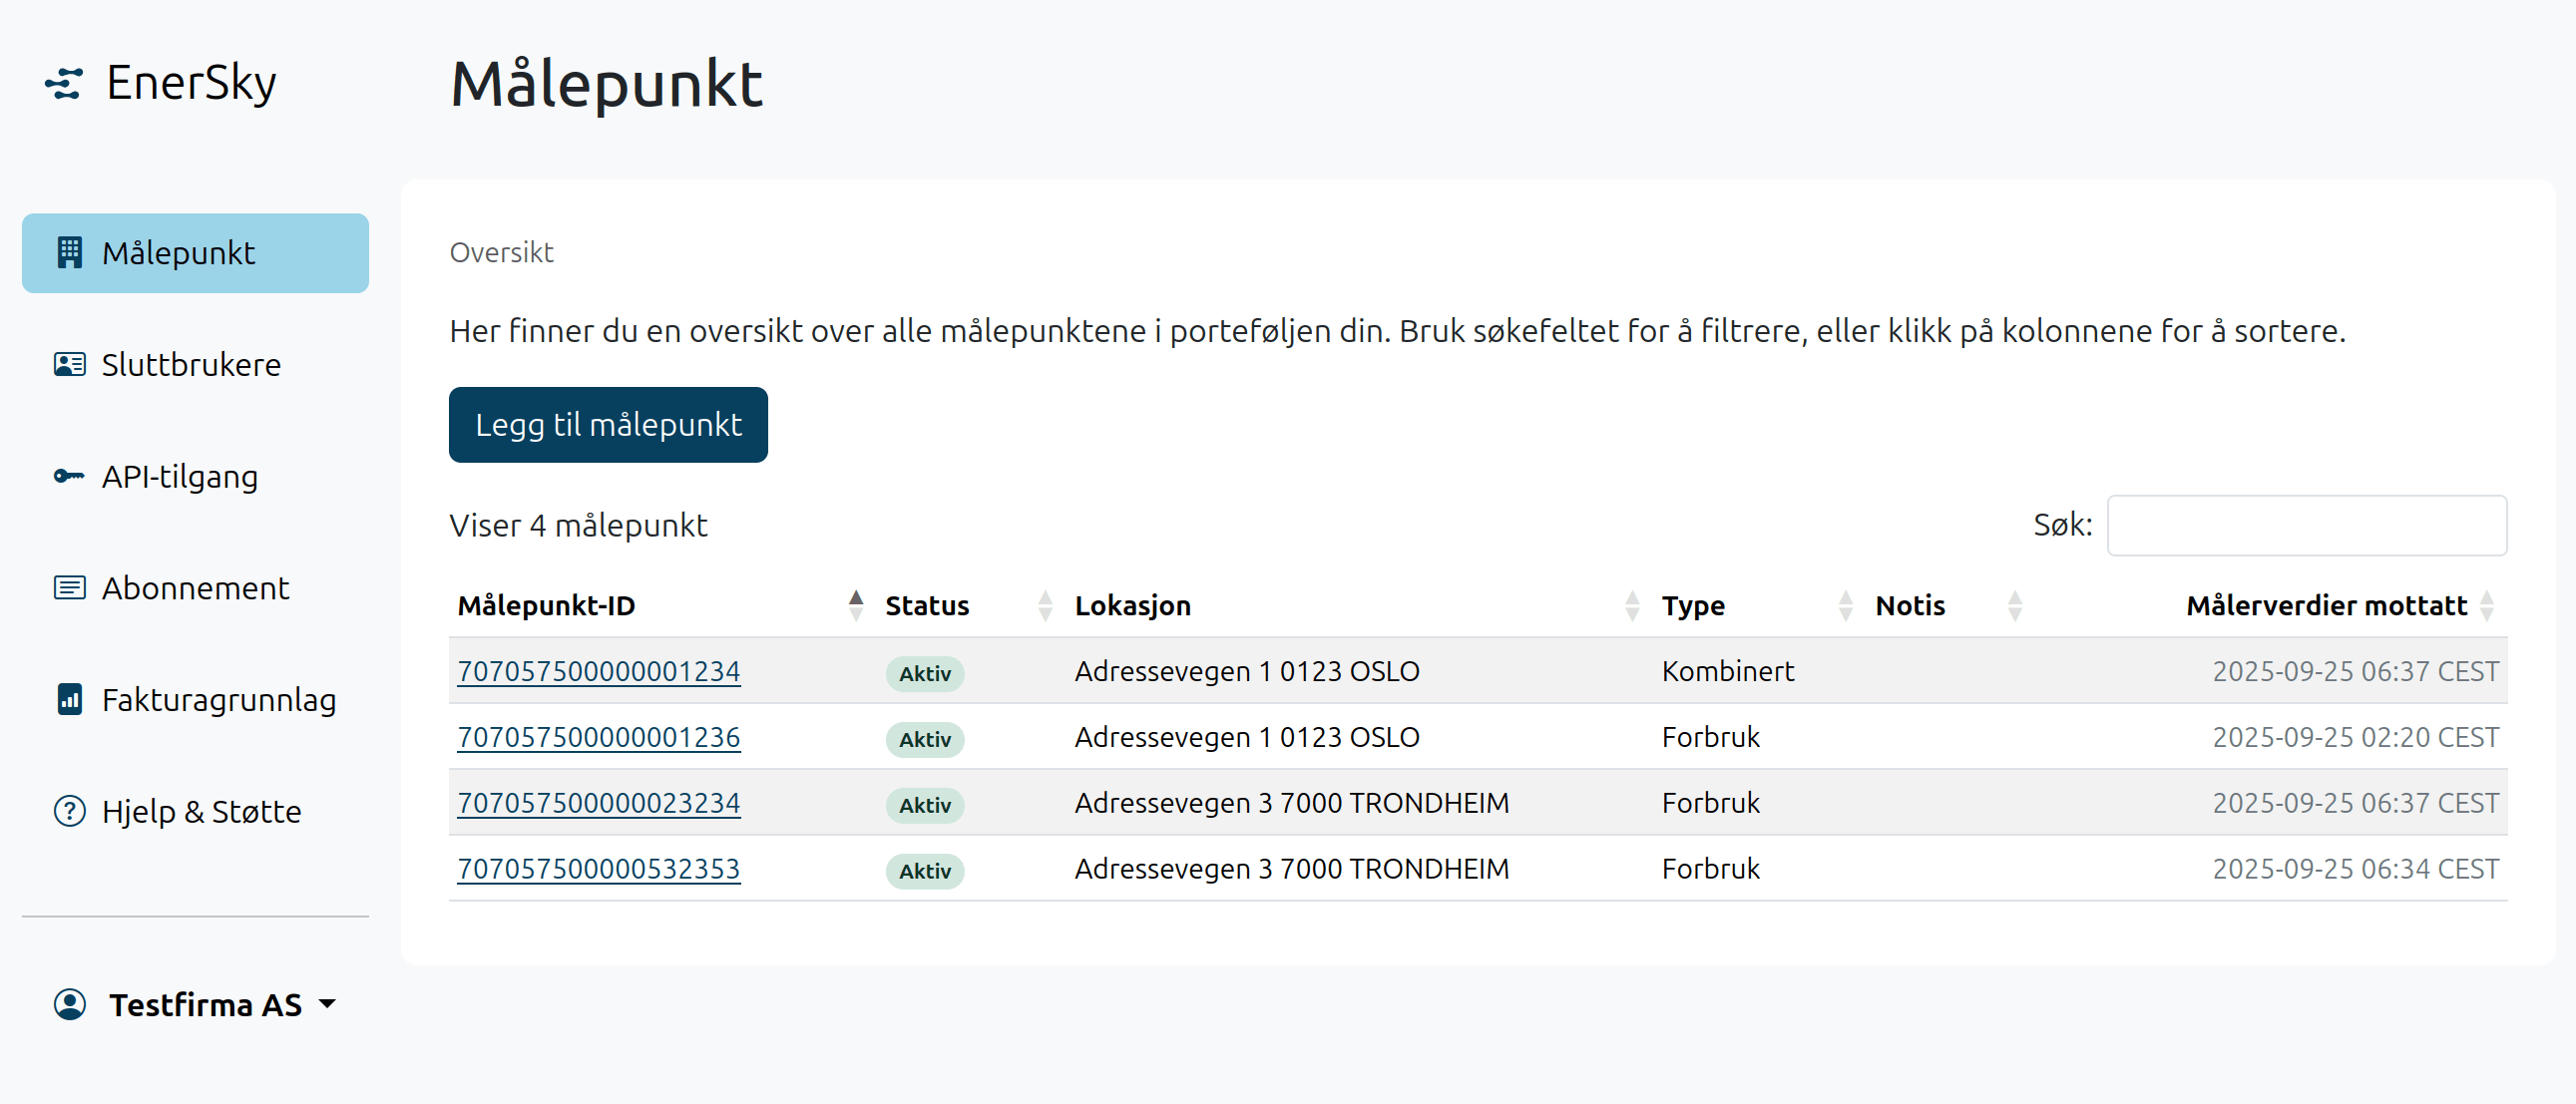Click the question mark help icon
Viewport: 2576px width, 1104px height.
(x=69, y=811)
